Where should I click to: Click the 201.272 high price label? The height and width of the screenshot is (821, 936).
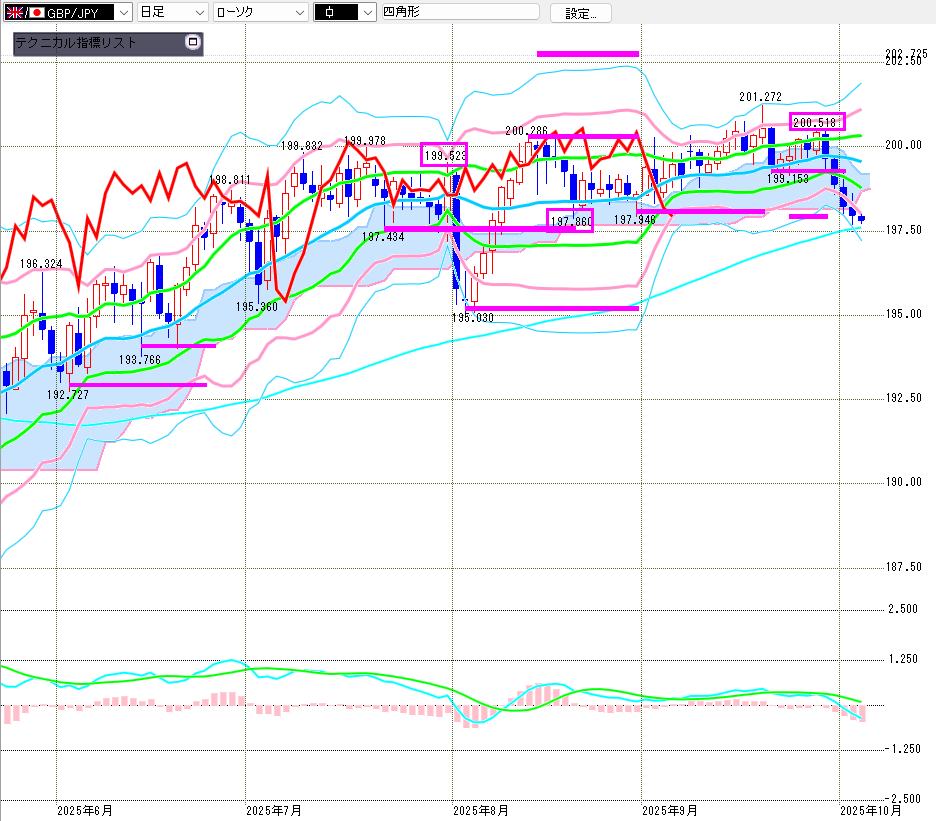pyautogui.click(x=760, y=97)
